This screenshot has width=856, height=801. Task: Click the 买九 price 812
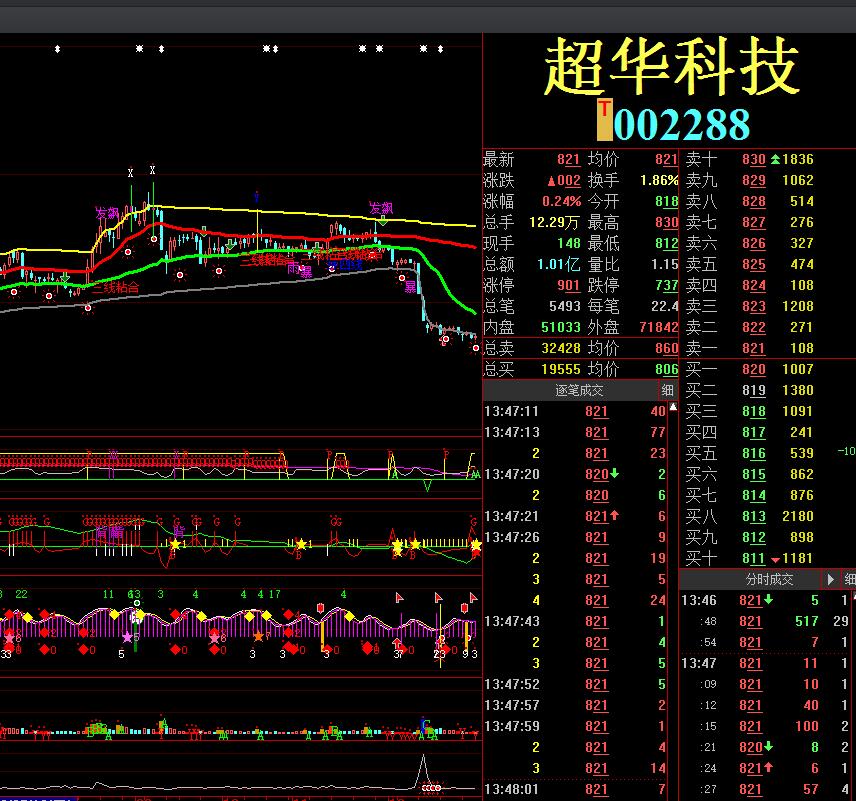tap(753, 537)
